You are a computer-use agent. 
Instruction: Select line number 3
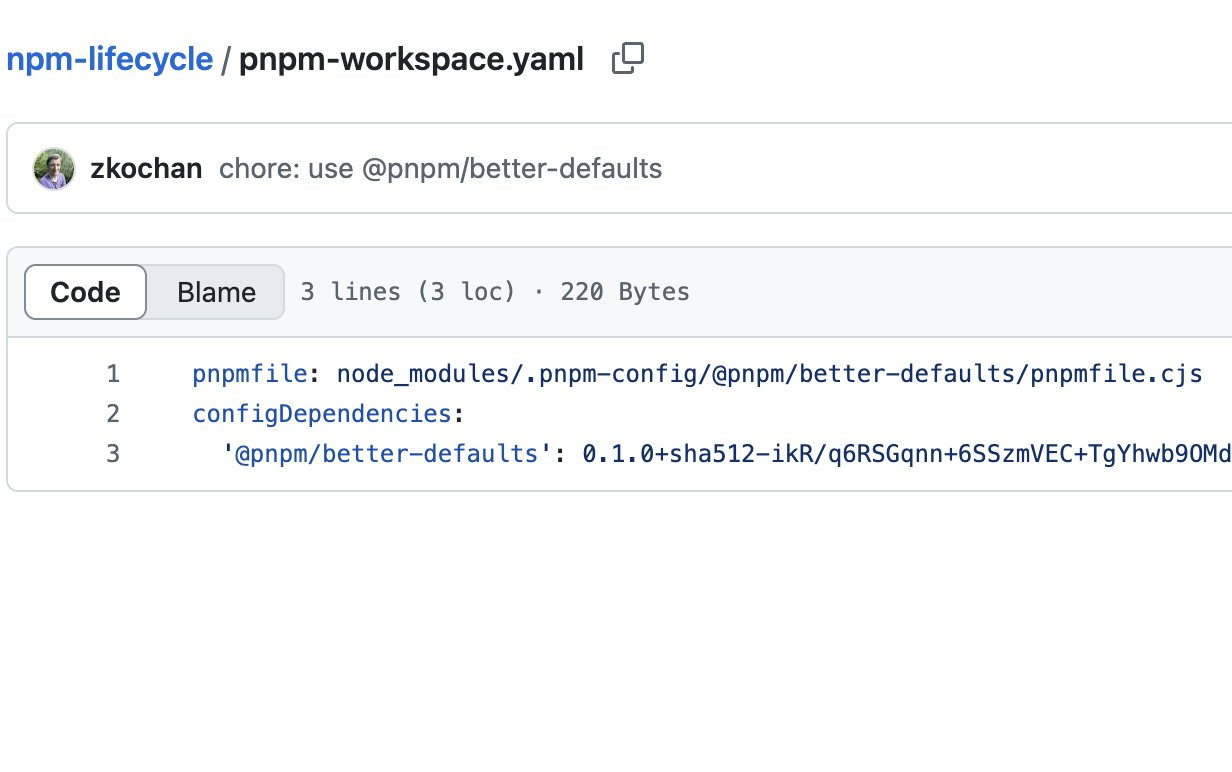113,454
